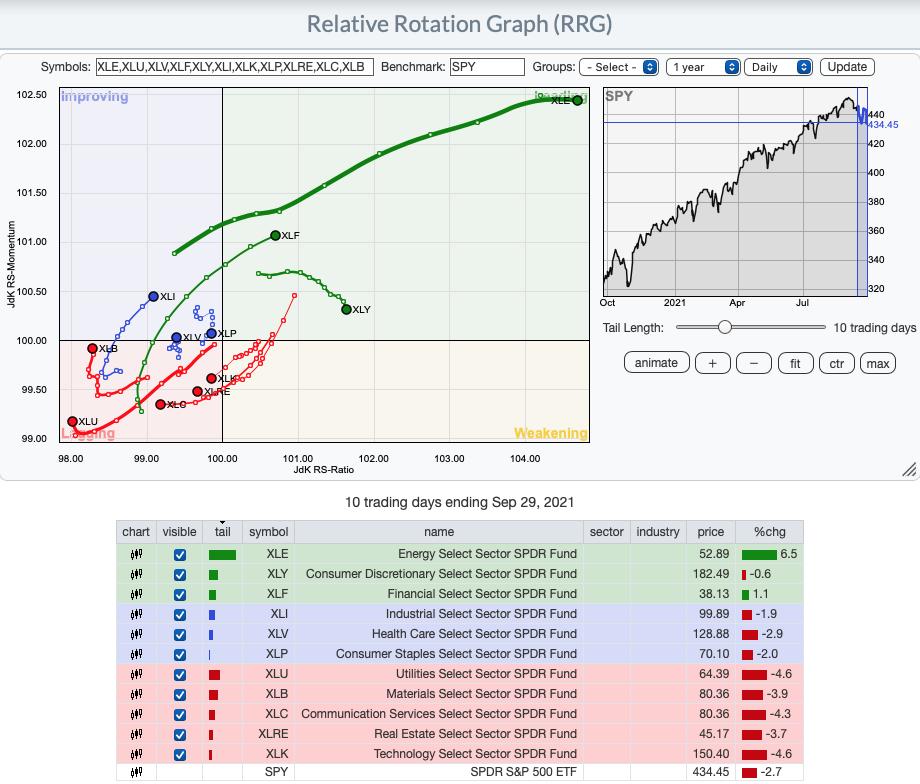Image resolution: width=920 pixels, height=784 pixels.
Task: Click the Tail Length slider handle
Action: pyautogui.click(x=725, y=327)
